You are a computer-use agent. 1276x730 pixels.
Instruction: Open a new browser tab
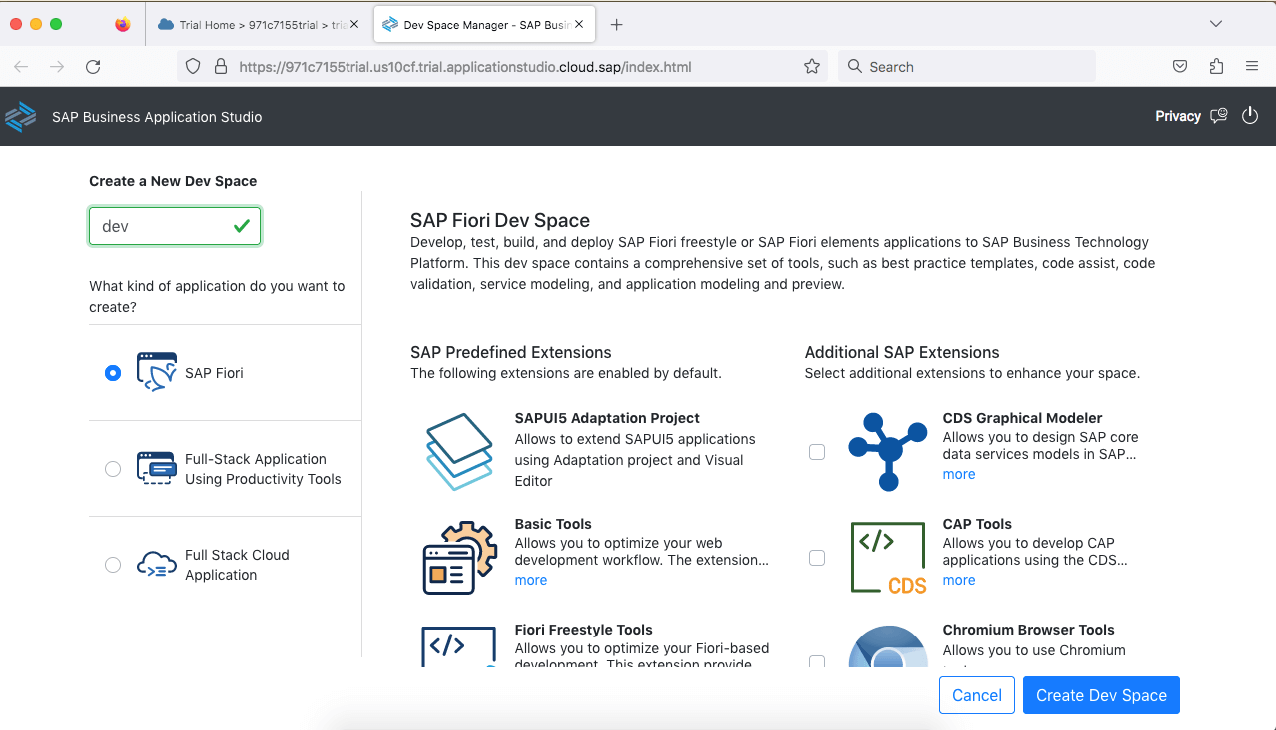click(x=617, y=24)
